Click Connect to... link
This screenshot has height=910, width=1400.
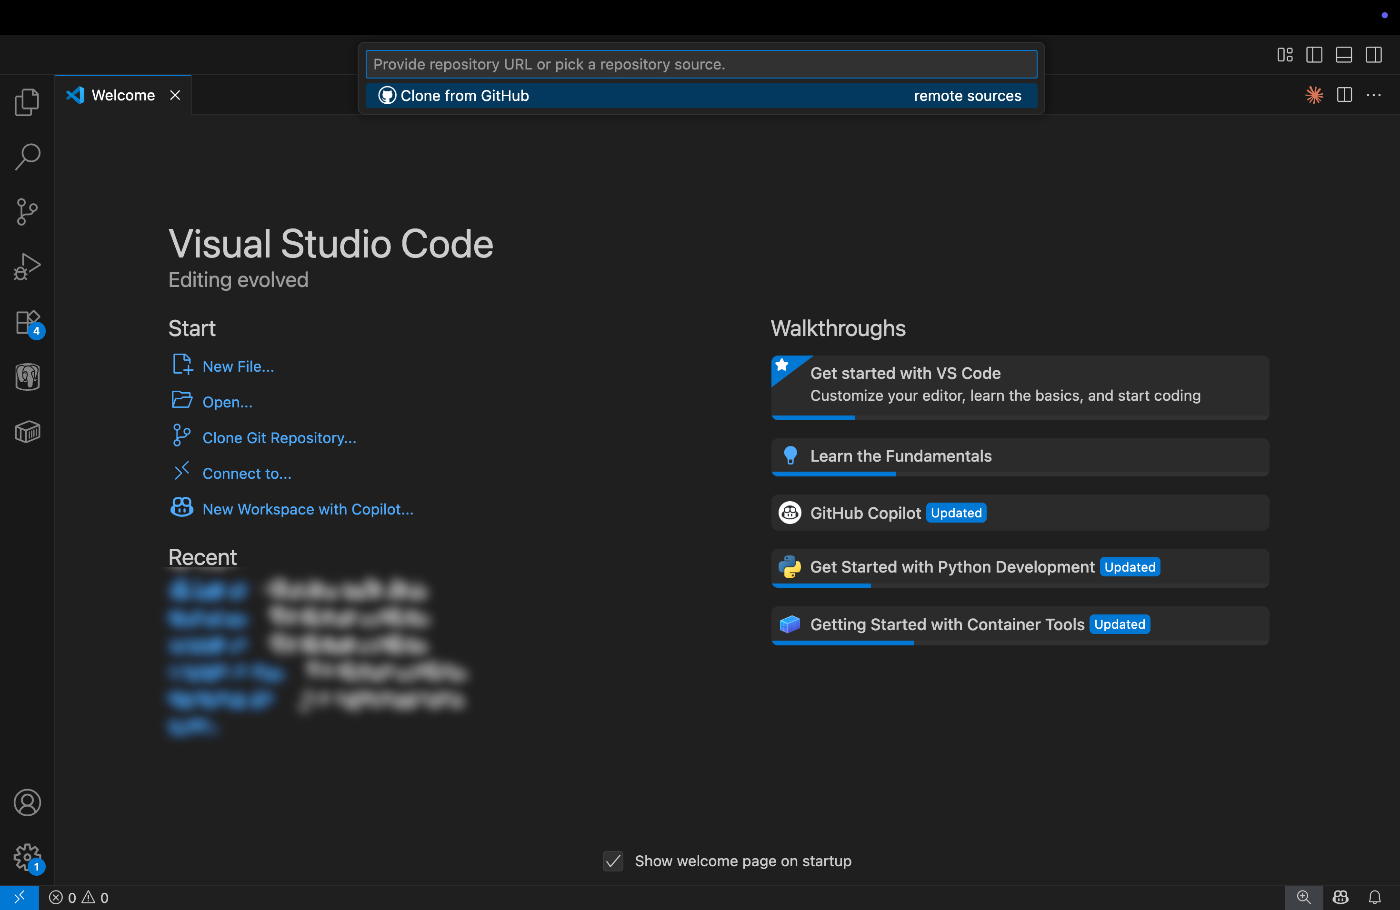pos(247,474)
